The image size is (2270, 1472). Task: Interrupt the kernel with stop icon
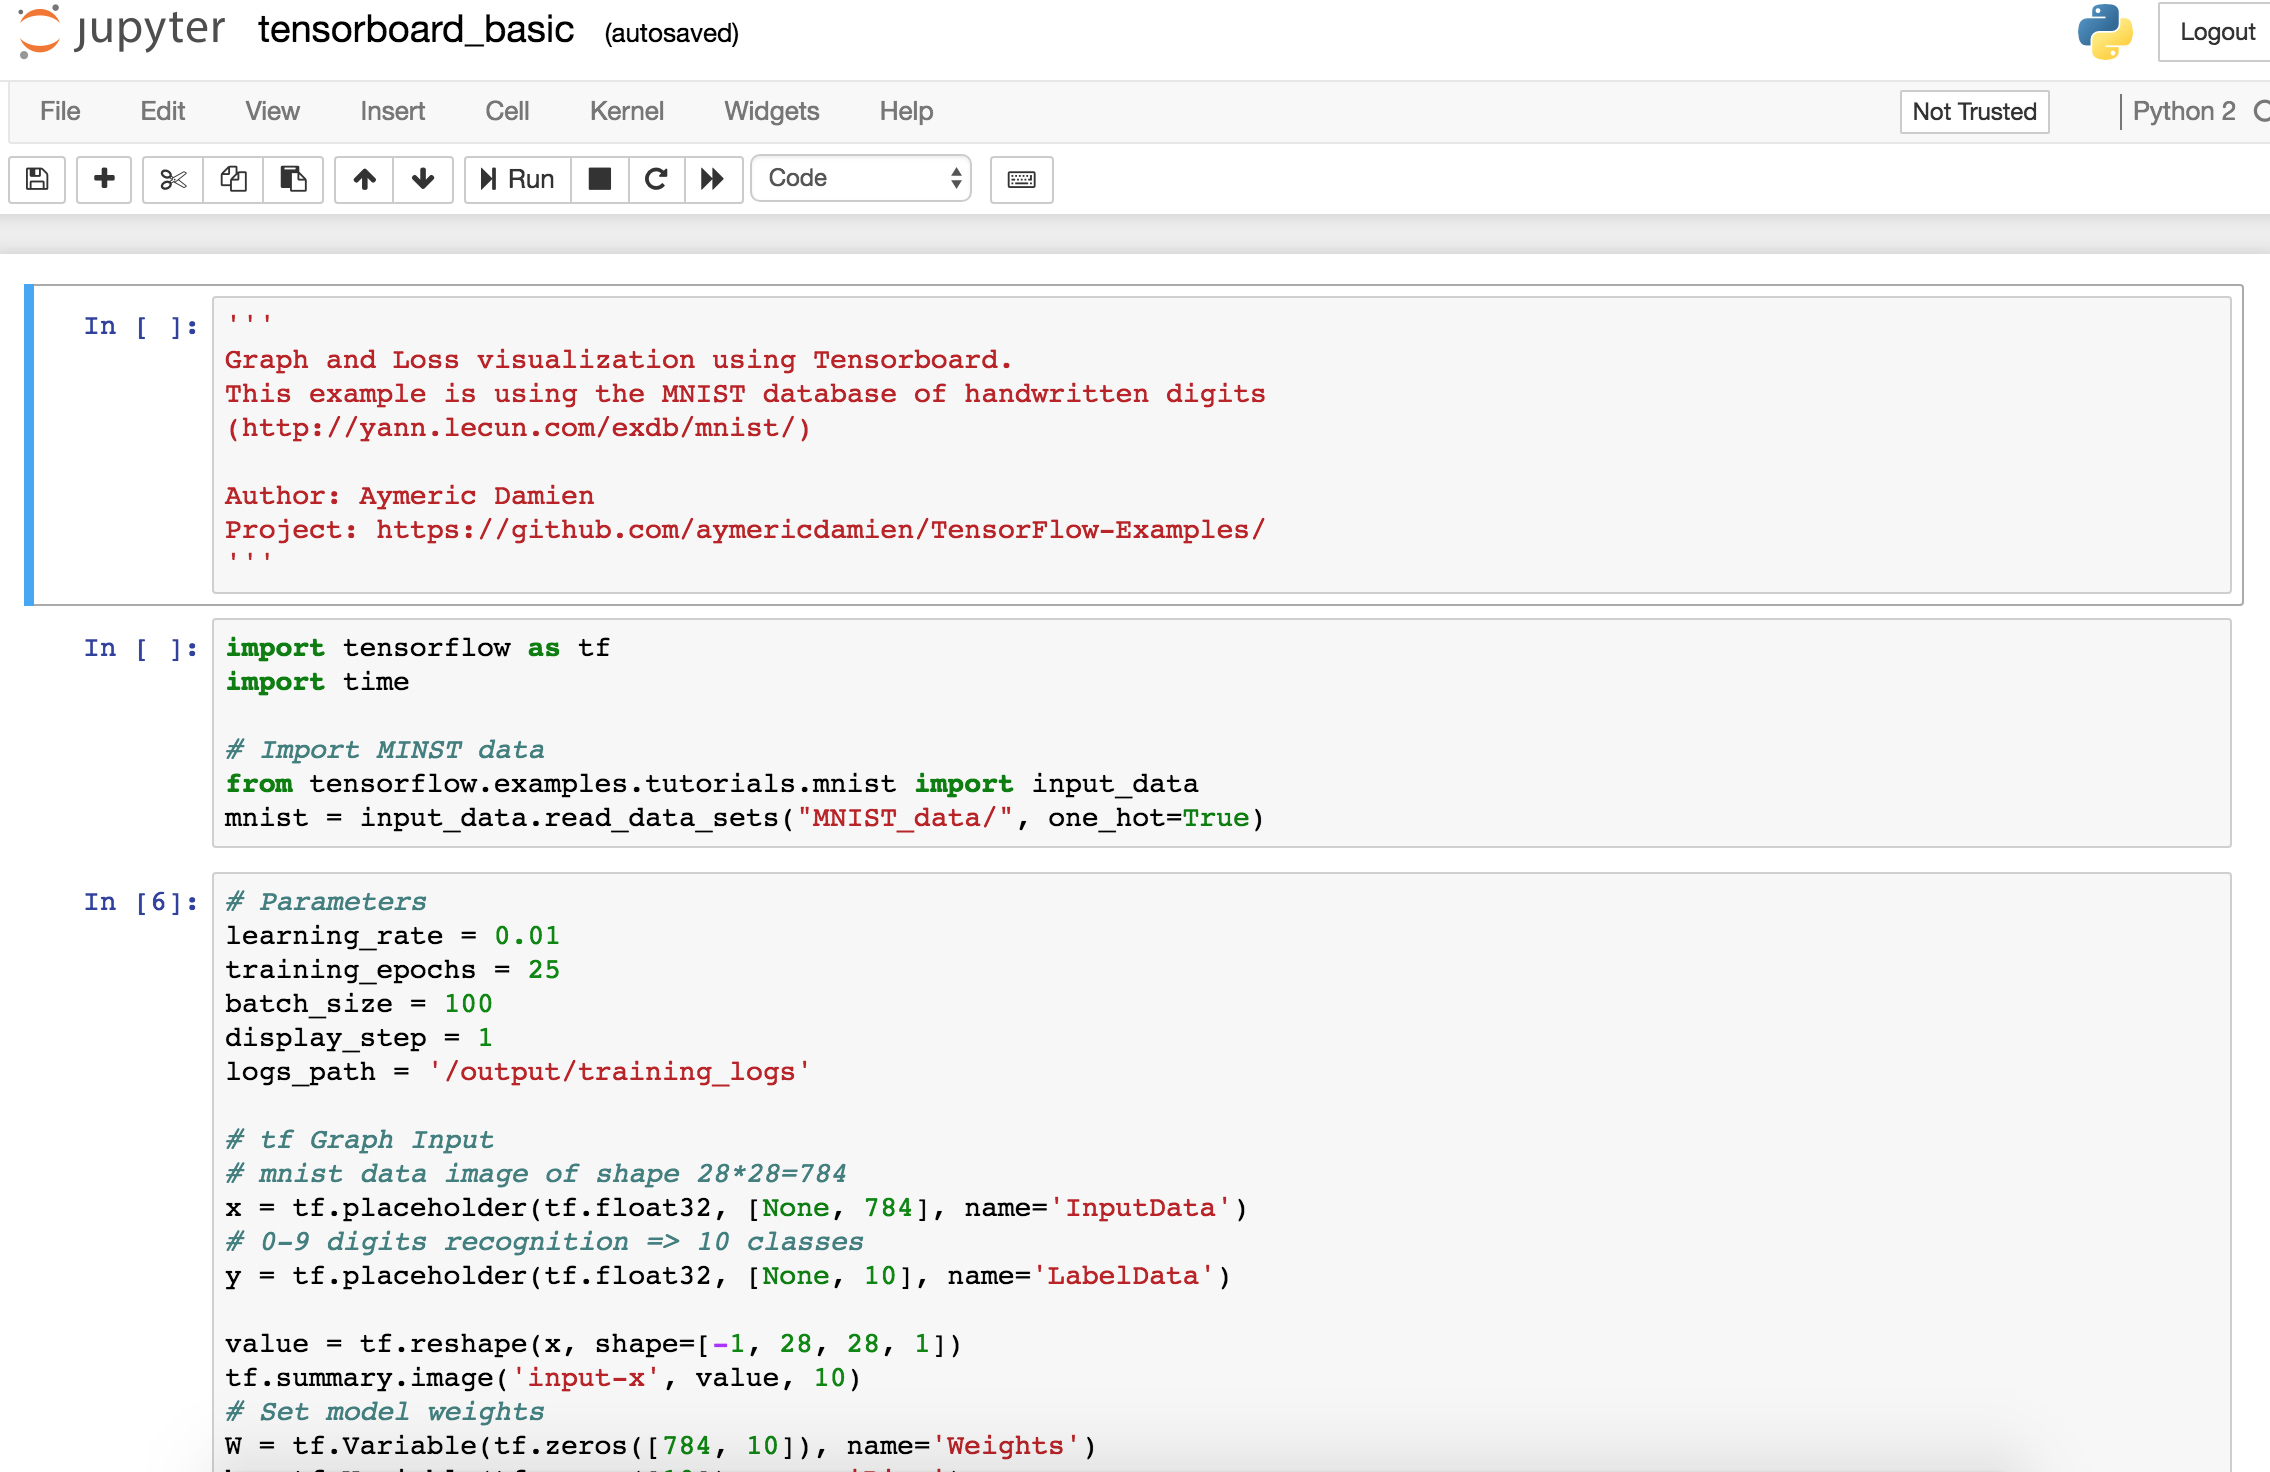pyautogui.click(x=600, y=179)
